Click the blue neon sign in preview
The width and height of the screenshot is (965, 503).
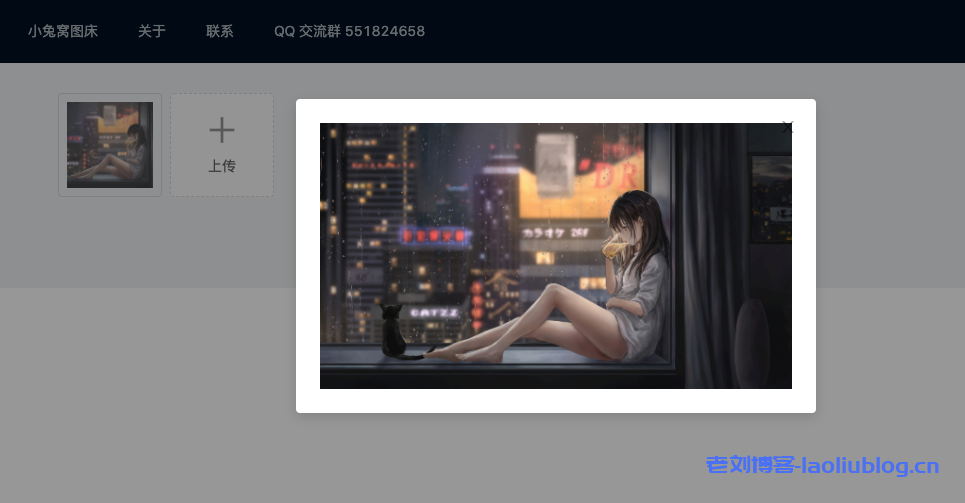434,235
